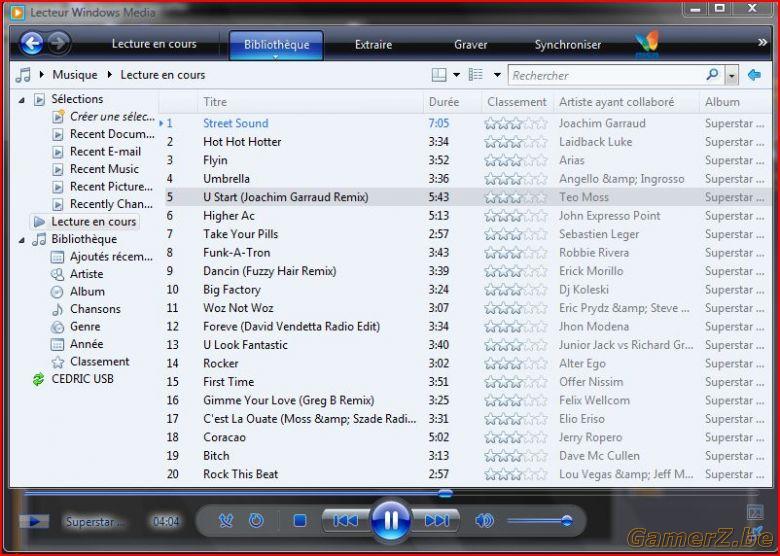Select the Recent Pictures playlist
This screenshot has width=780, height=556.
[111, 186]
